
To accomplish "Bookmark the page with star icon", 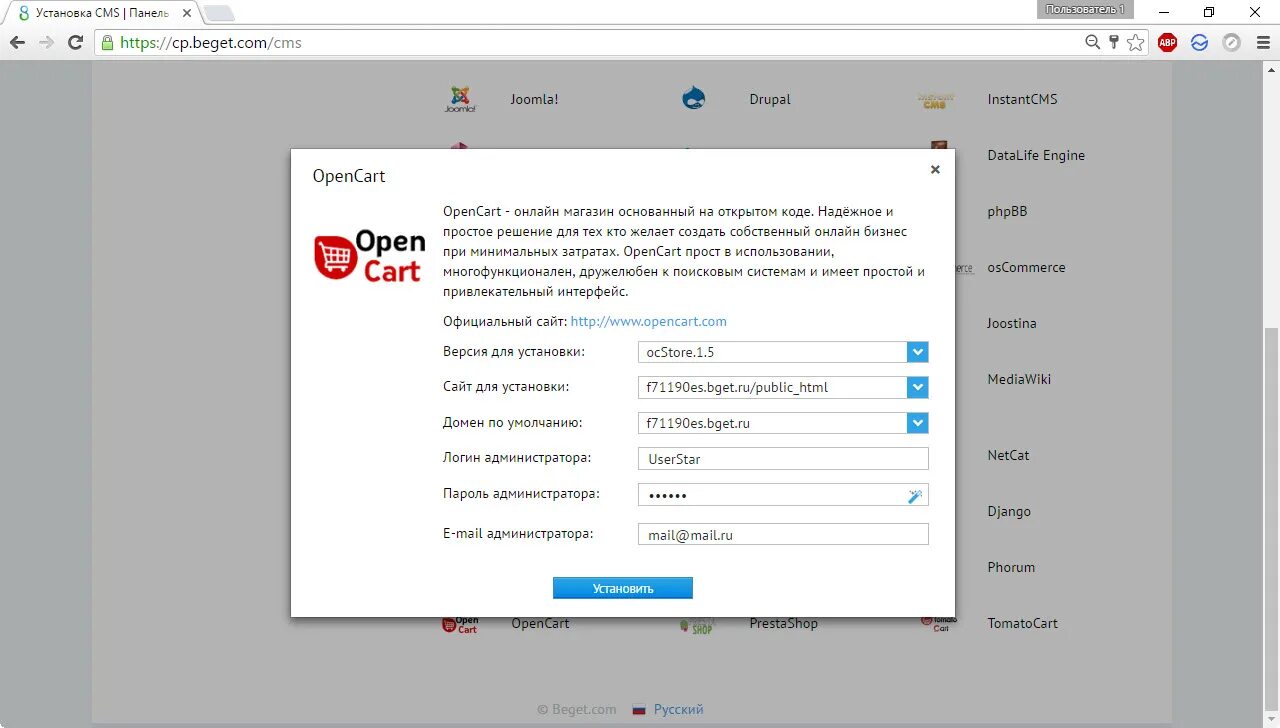I will [1136, 42].
